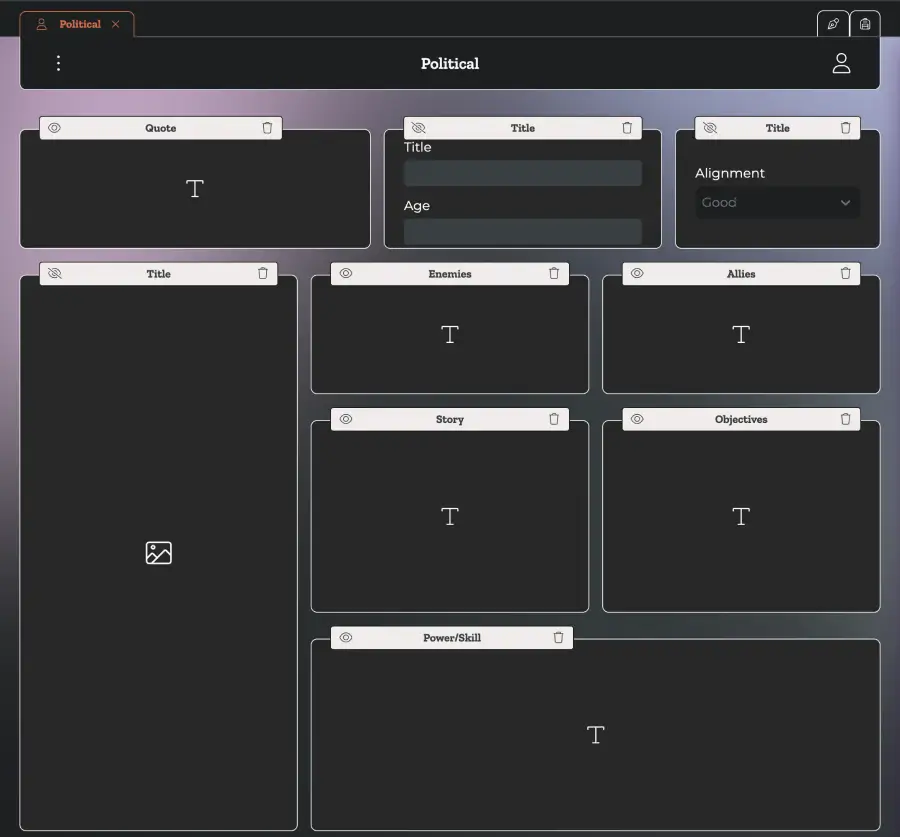
Task: Click the text icon in the Enemies panel
Action: tap(449, 335)
